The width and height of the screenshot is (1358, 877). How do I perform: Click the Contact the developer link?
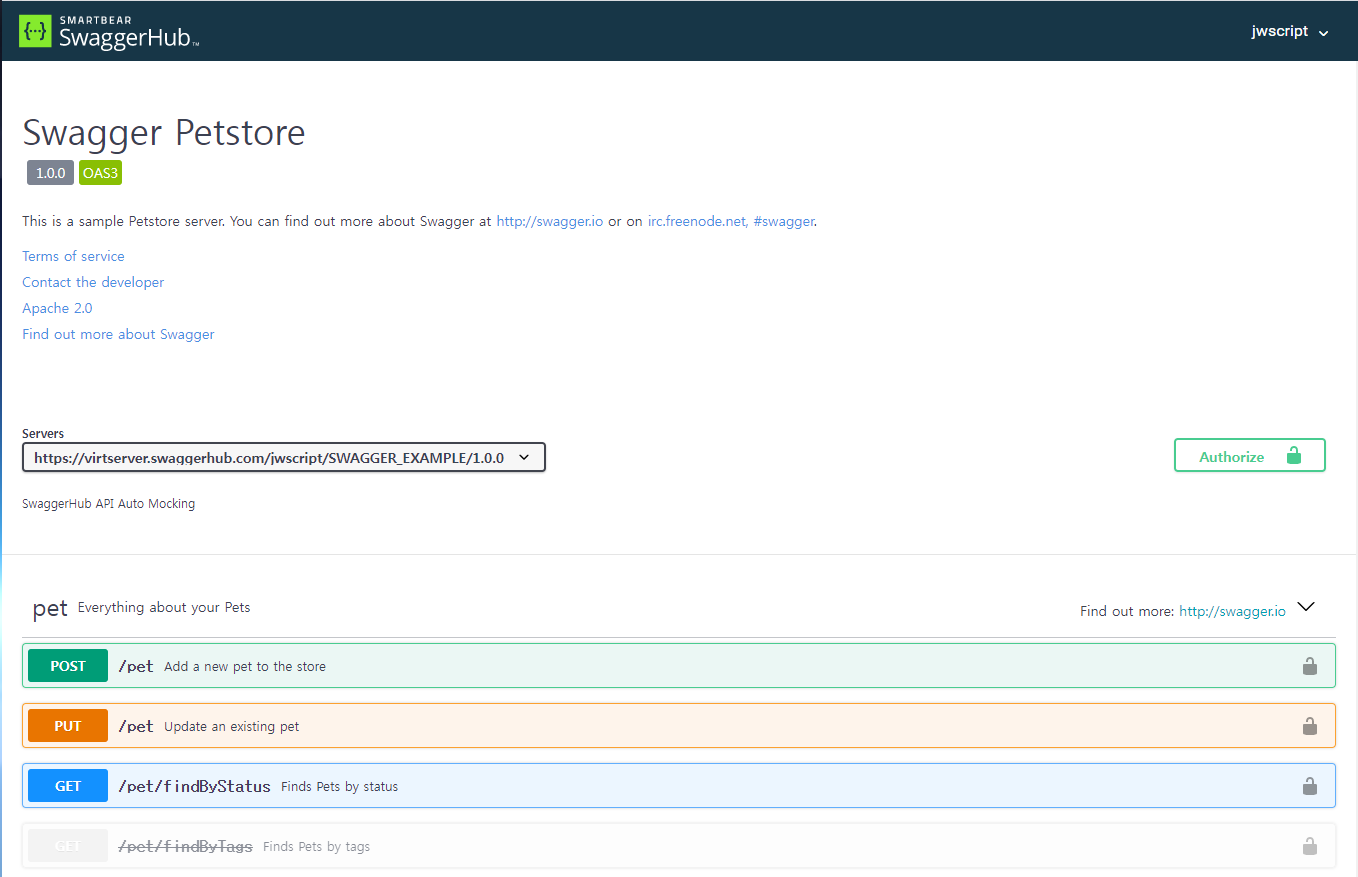(93, 282)
